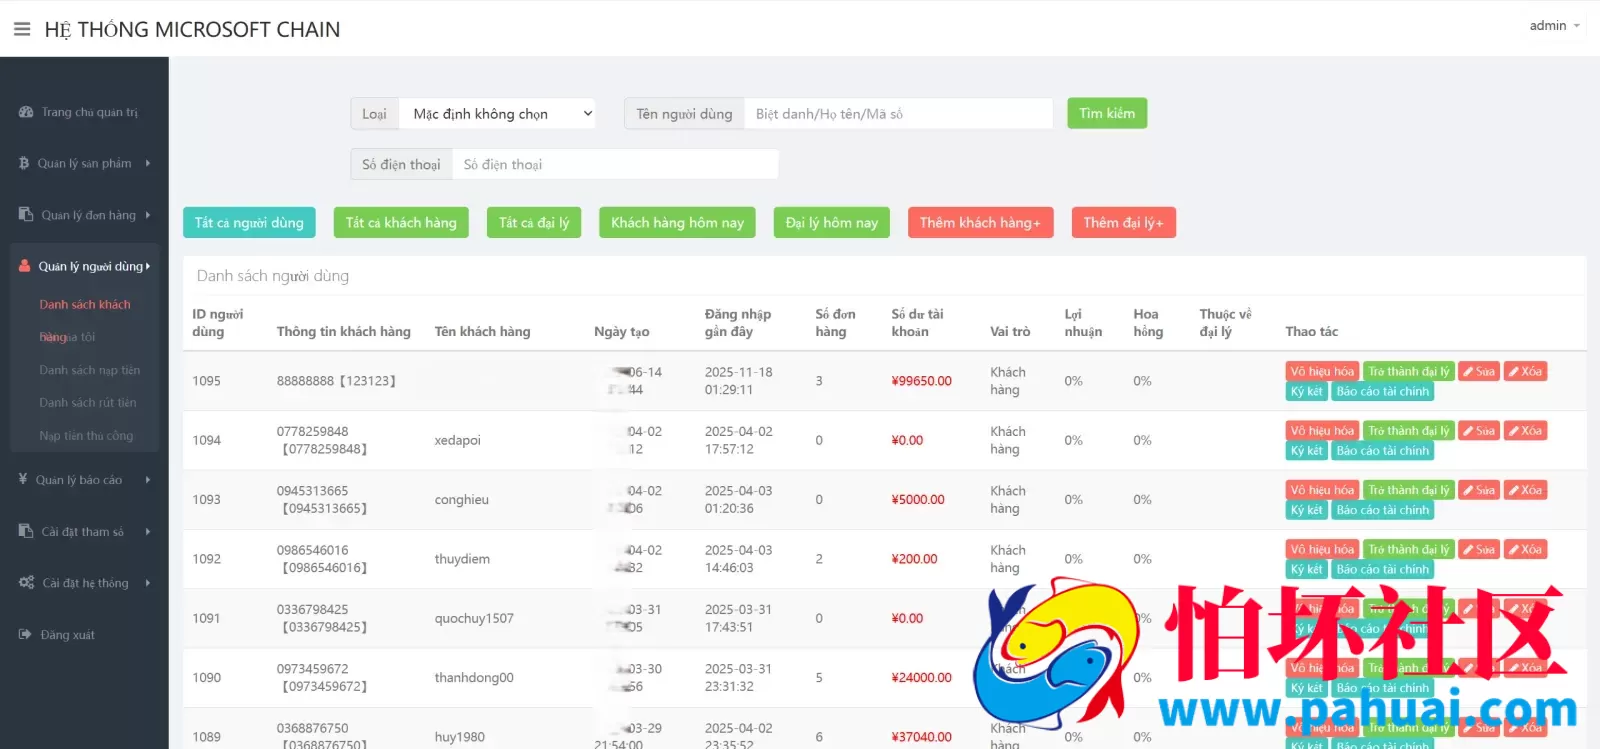This screenshot has height=749, width=1600.
Task: Click Báo cáo tài chính for user 1095
Action: (x=1383, y=391)
